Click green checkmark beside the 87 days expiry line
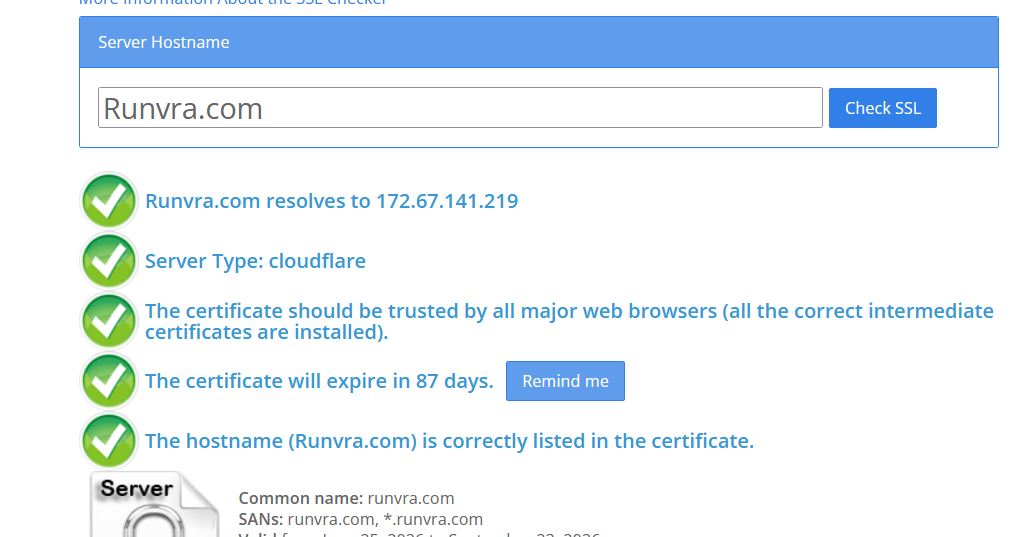This screenshot has height=537, width=1025. coord(109,381)
